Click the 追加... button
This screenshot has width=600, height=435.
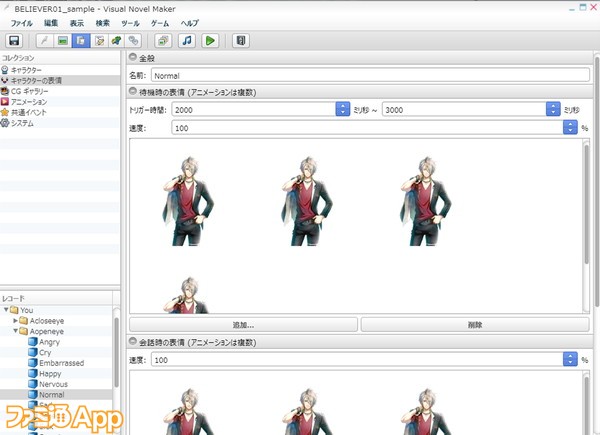(x=243, y=325)
